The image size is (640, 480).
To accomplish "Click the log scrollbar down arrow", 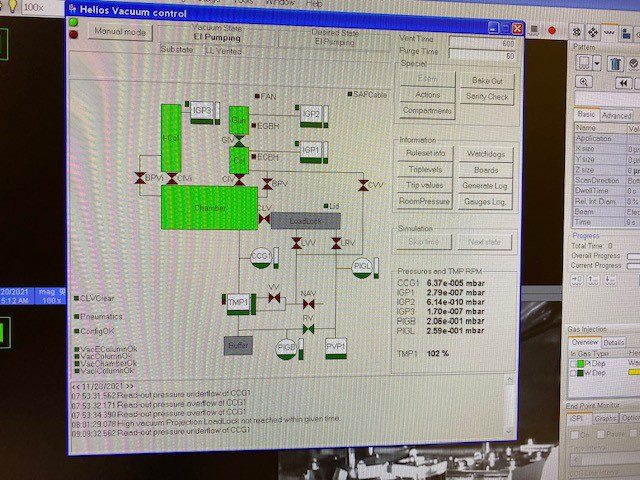I will [x=509, y=431].
